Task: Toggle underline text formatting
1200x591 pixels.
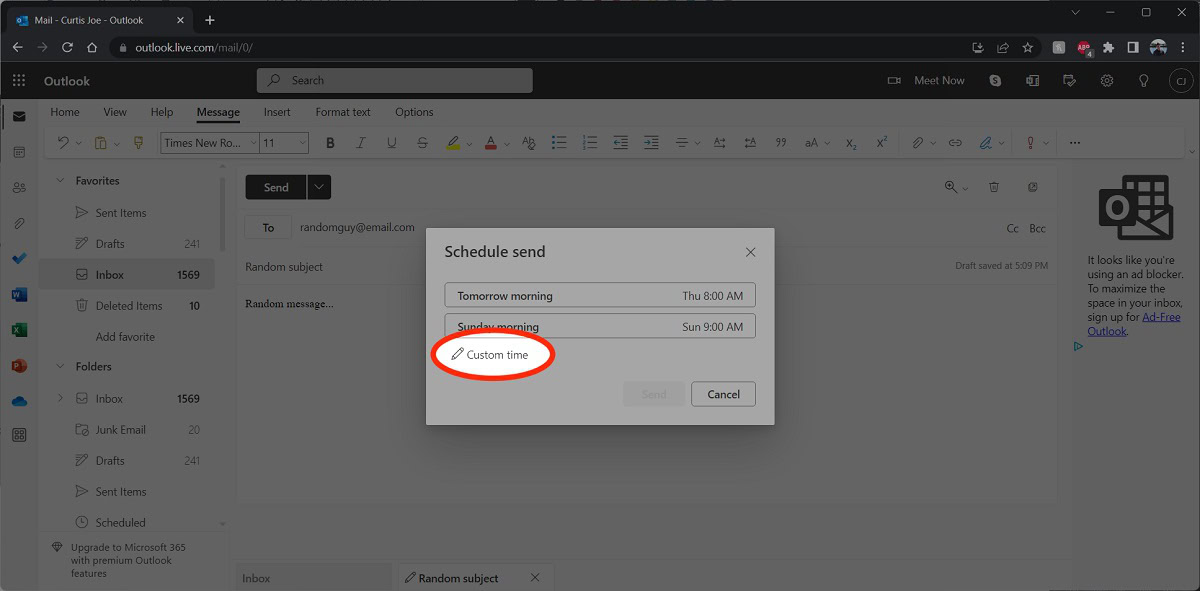Action: tap(391, 143)
